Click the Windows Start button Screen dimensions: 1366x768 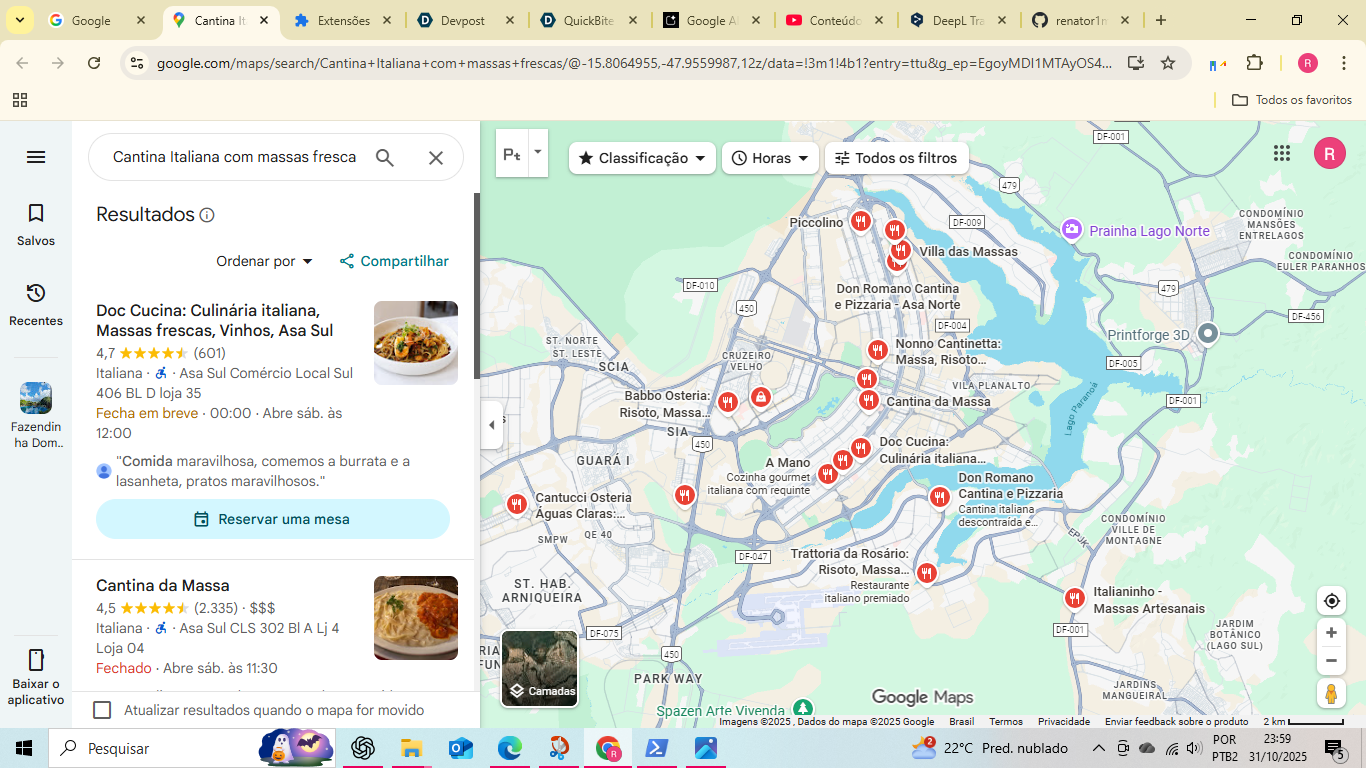coord(24,748)
